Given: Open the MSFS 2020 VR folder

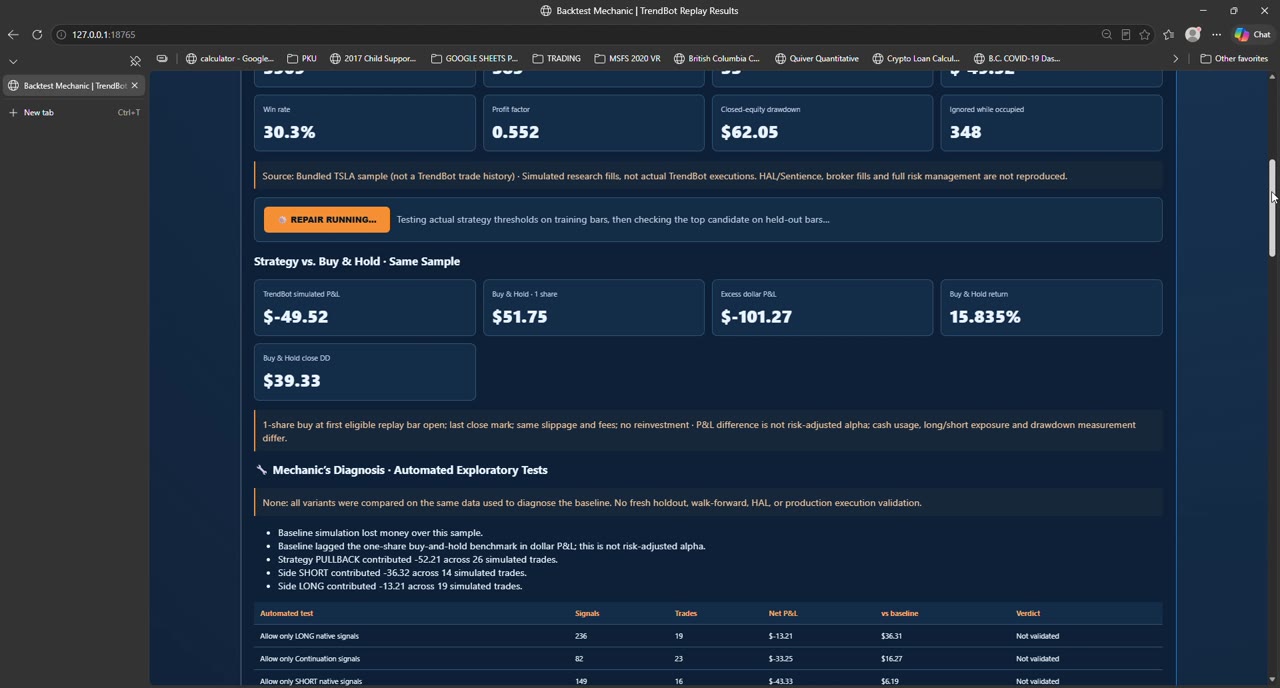Looking at the screenshot, I should 627,58.
